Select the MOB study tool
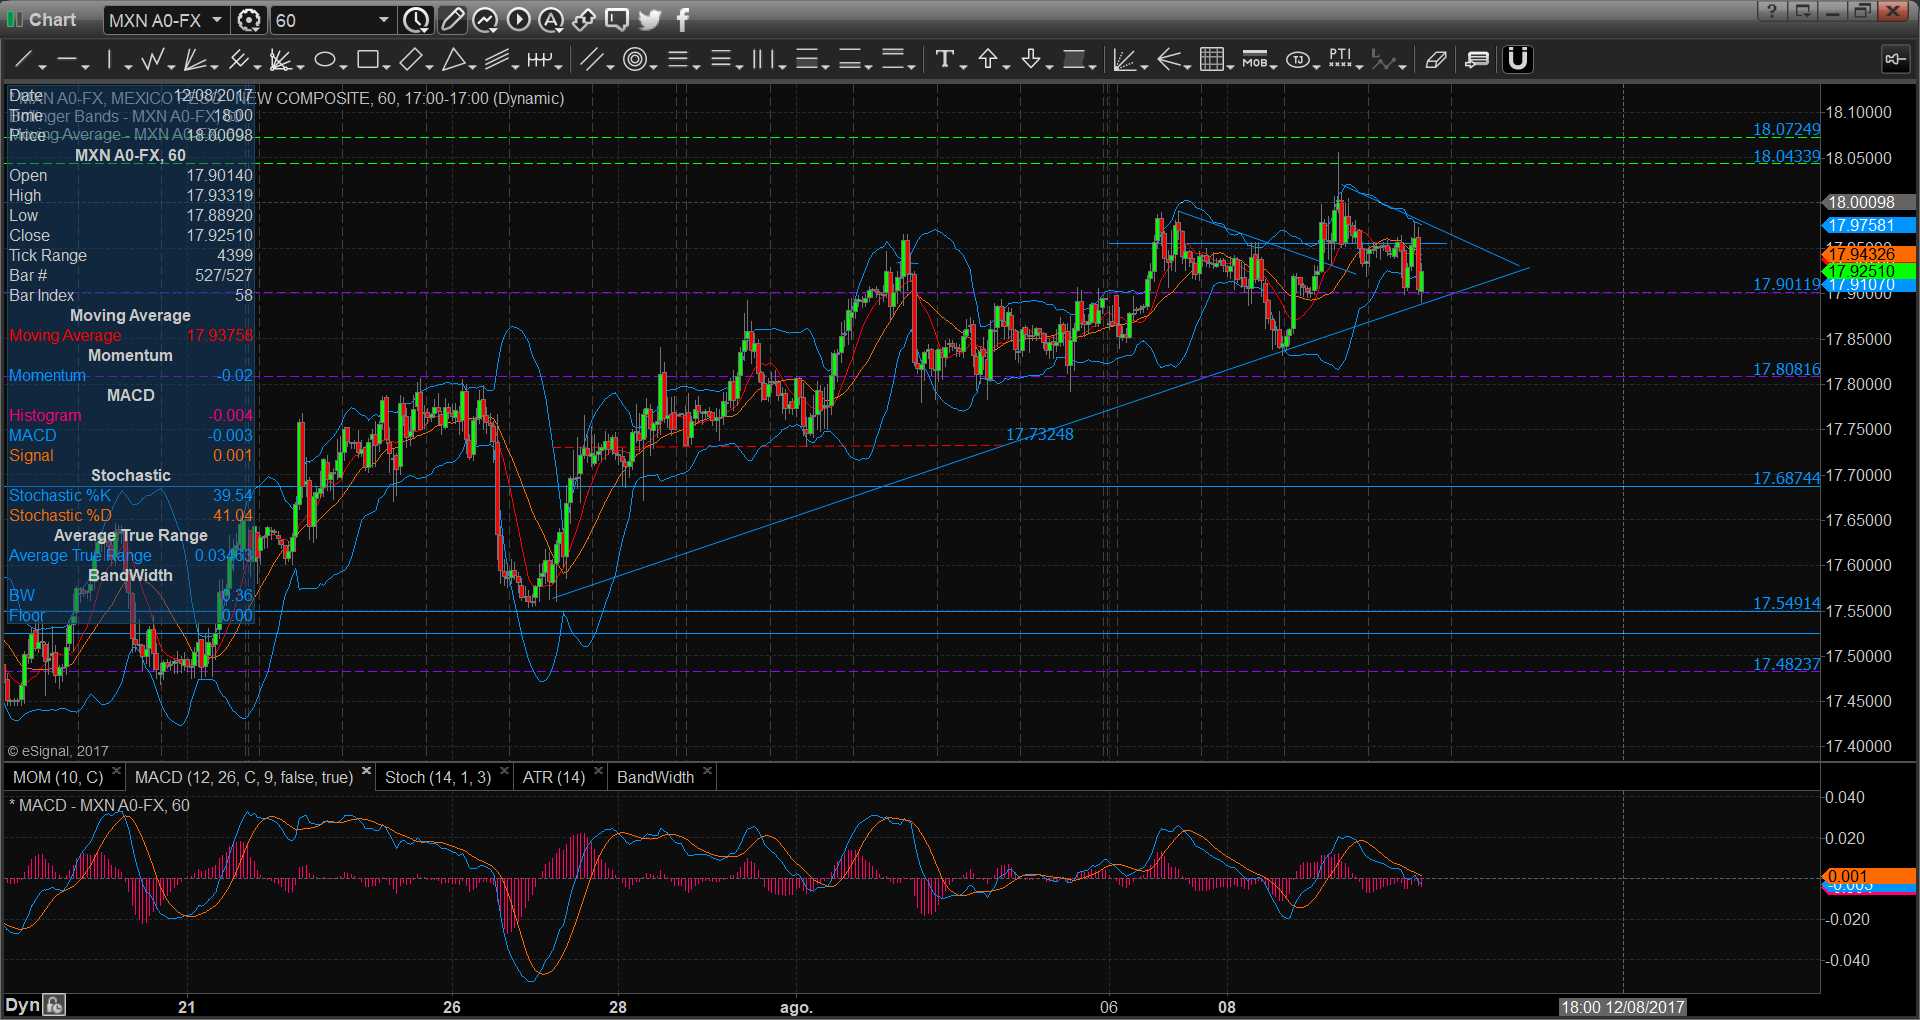Screen dimensions: 1920x1020 pos(1254,60)
